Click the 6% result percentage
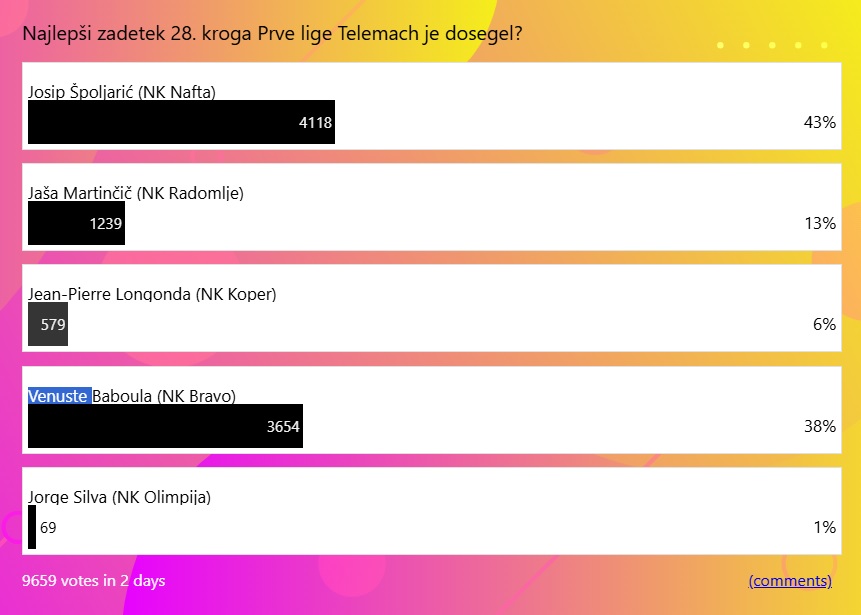 click(x=824, y=325)
